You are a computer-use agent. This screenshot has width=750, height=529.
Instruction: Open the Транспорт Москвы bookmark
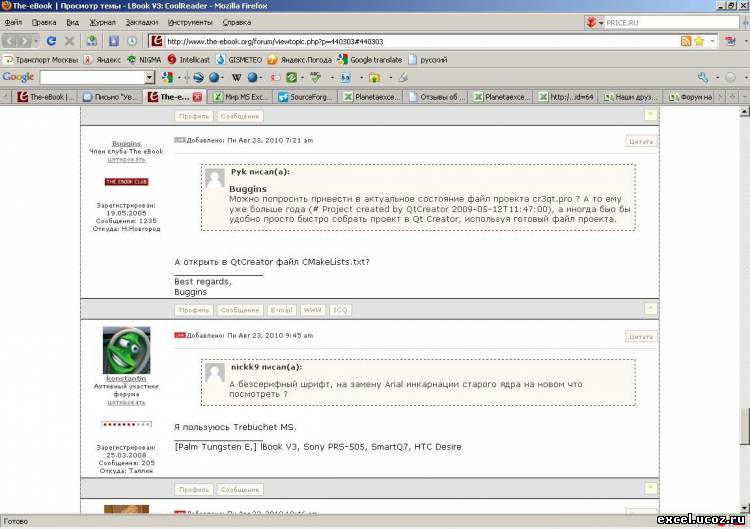(41, 60)
